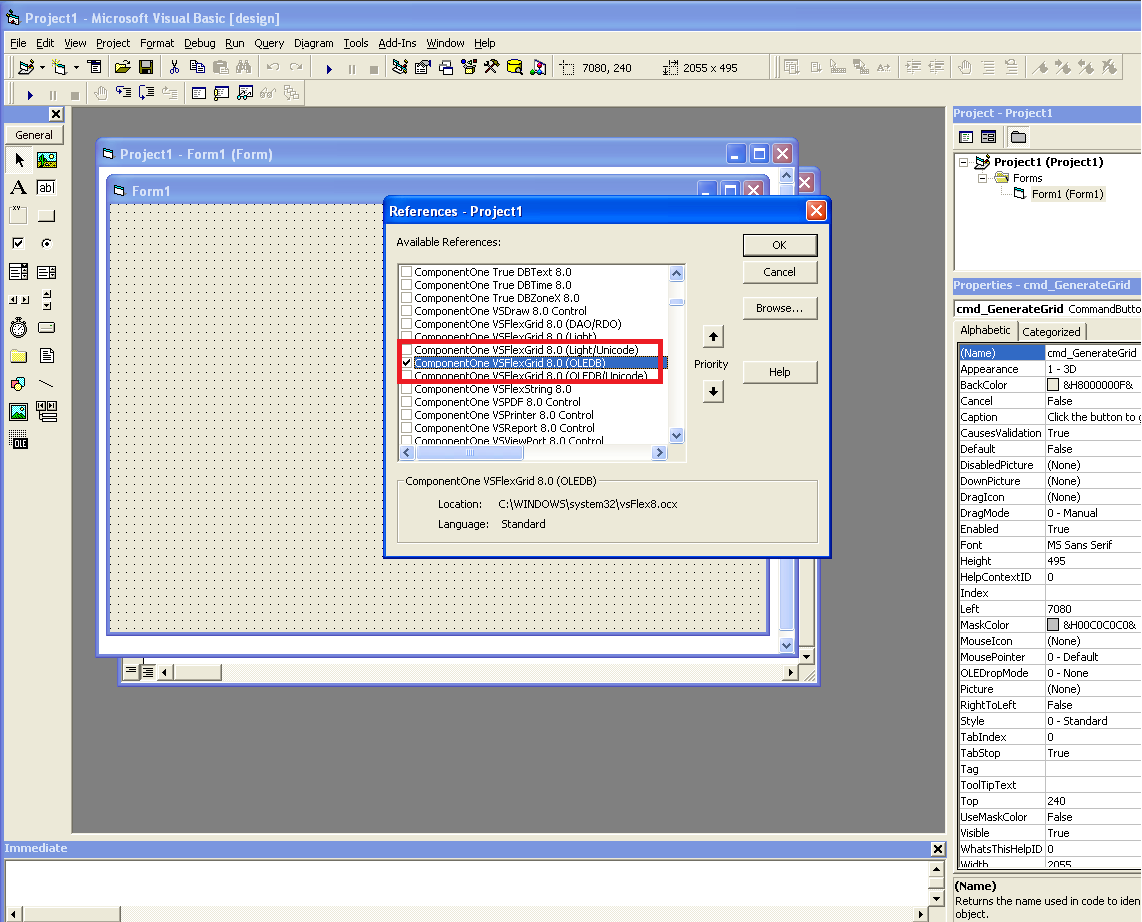Open the Project menu

tap(113, 43)
